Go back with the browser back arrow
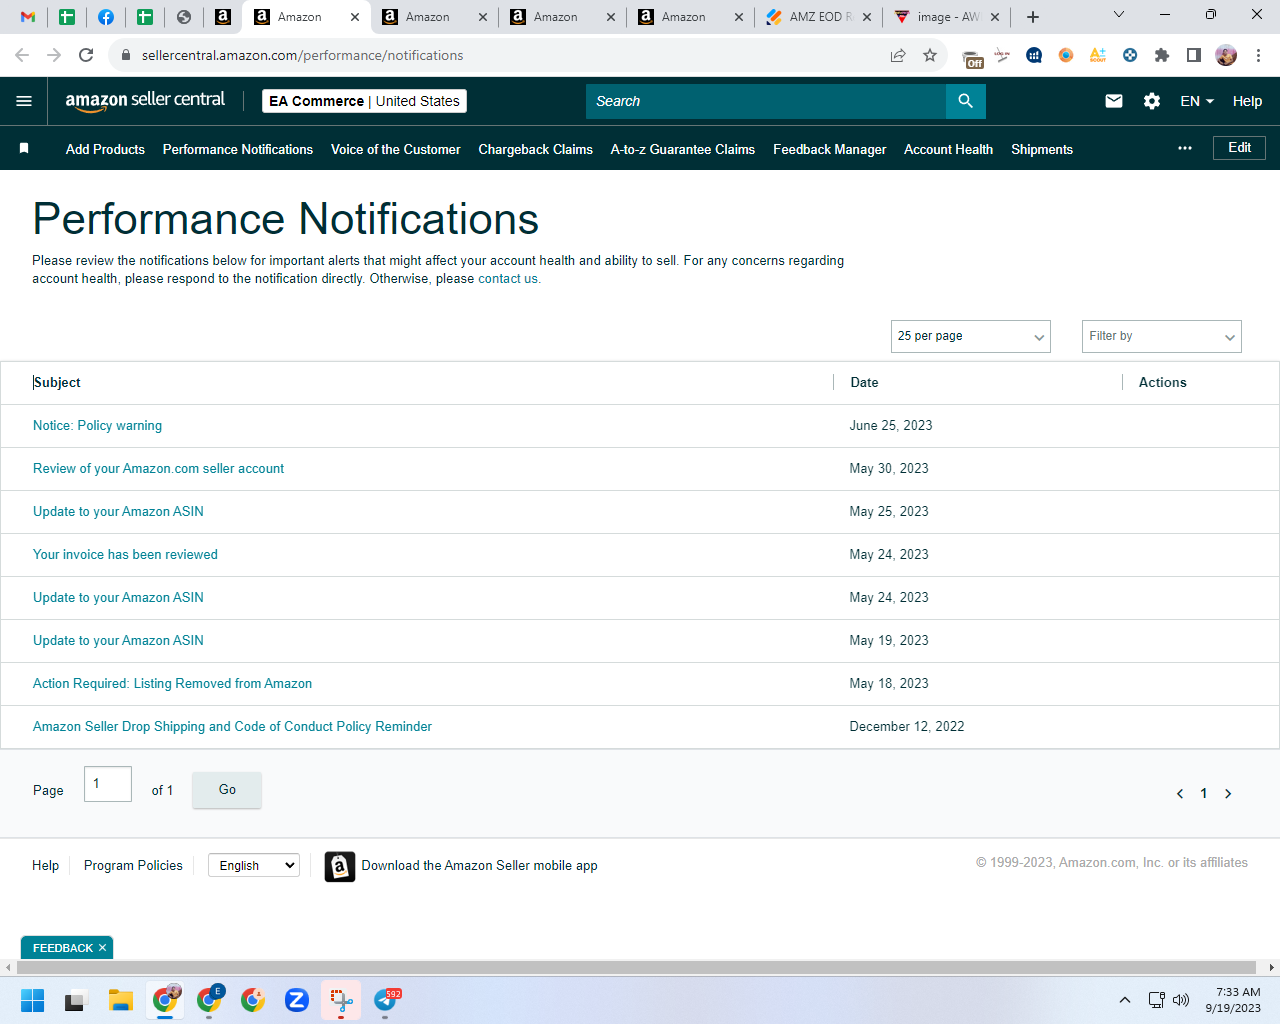1280x1024 pixels. [22, 55]
